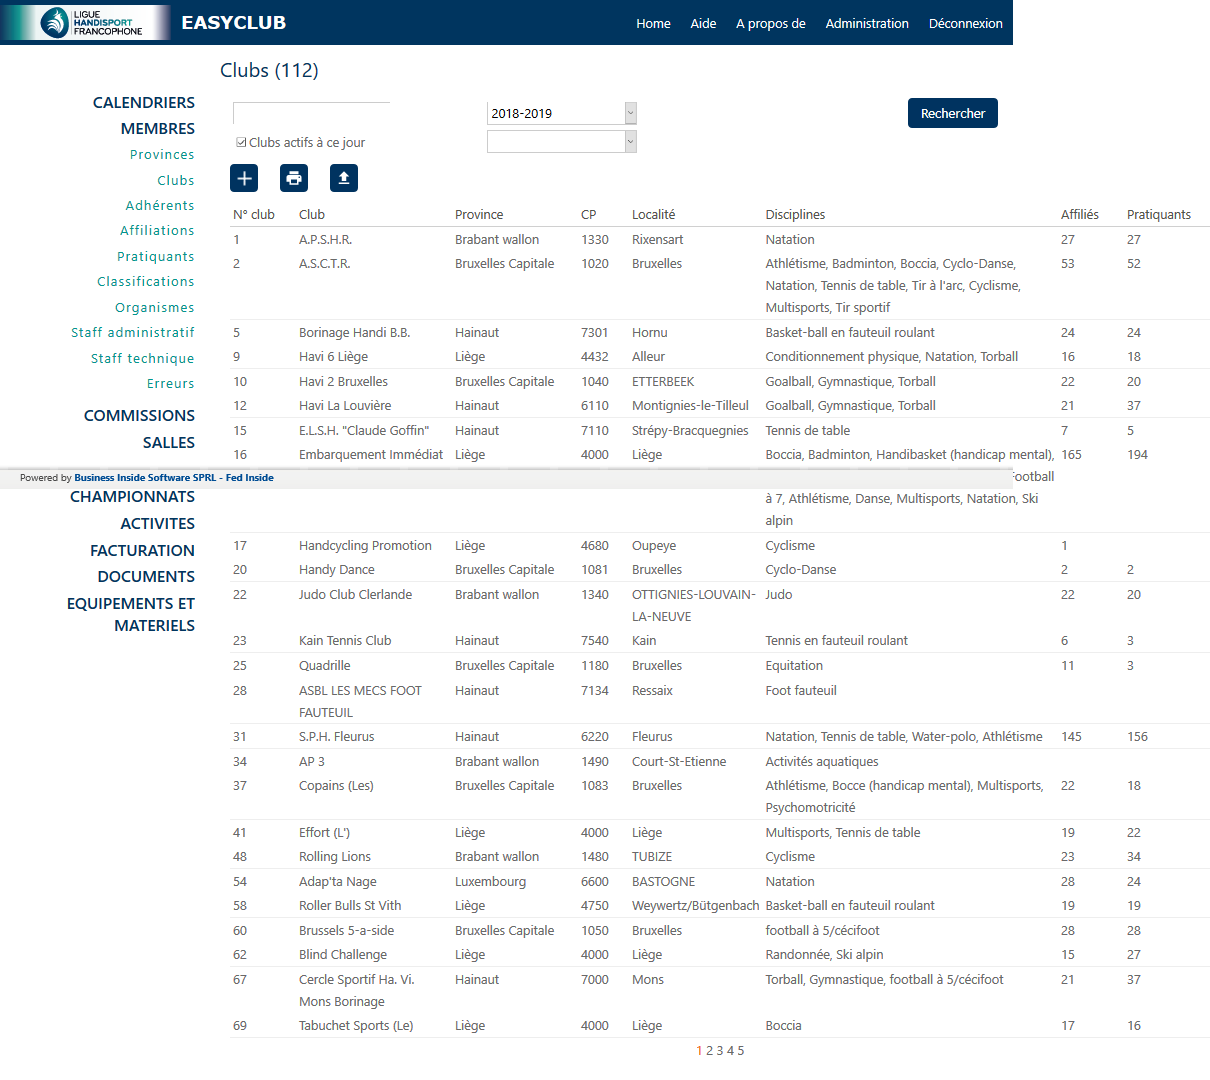Image resolution: width=1210 pixels, height=1080 pixels.
Task: Select the Adap'ta Nage club
Action: point(338,881)
